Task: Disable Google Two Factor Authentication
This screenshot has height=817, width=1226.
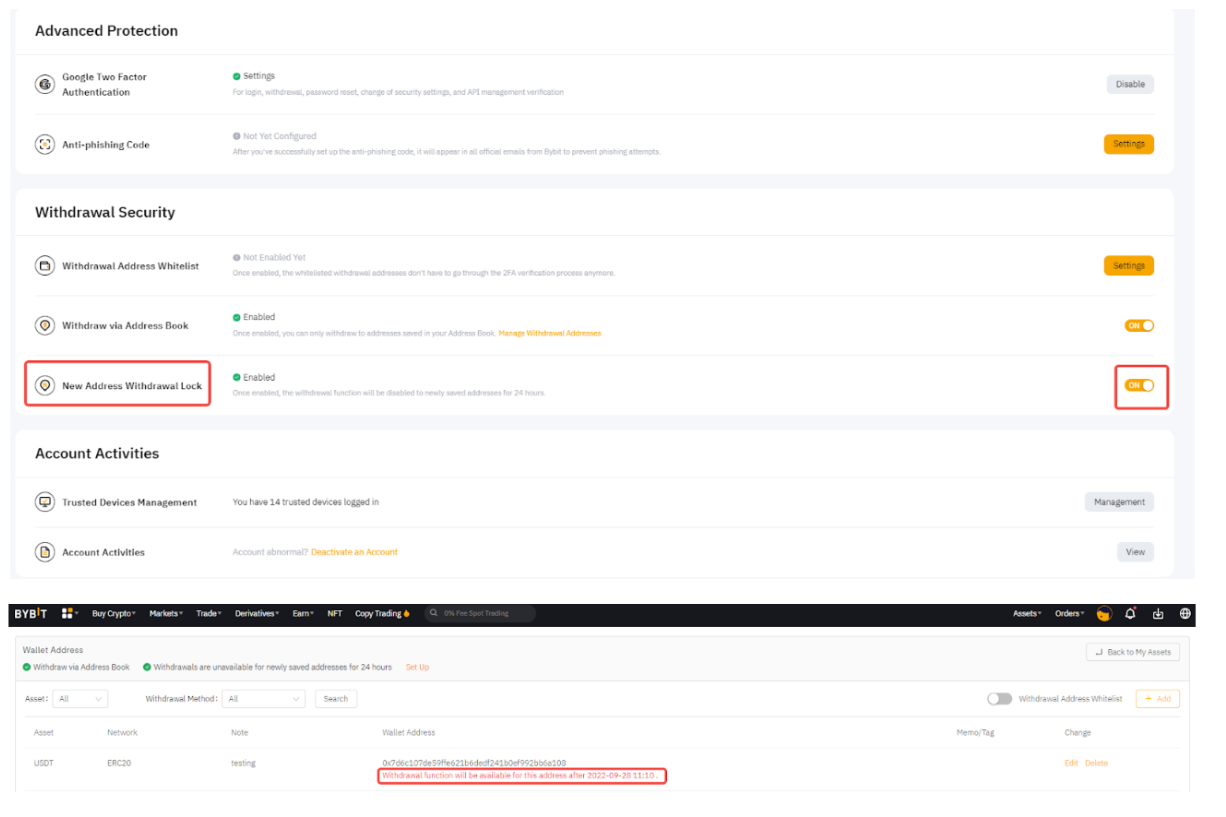Action: pyautogui.click(x=1130, y=84)
